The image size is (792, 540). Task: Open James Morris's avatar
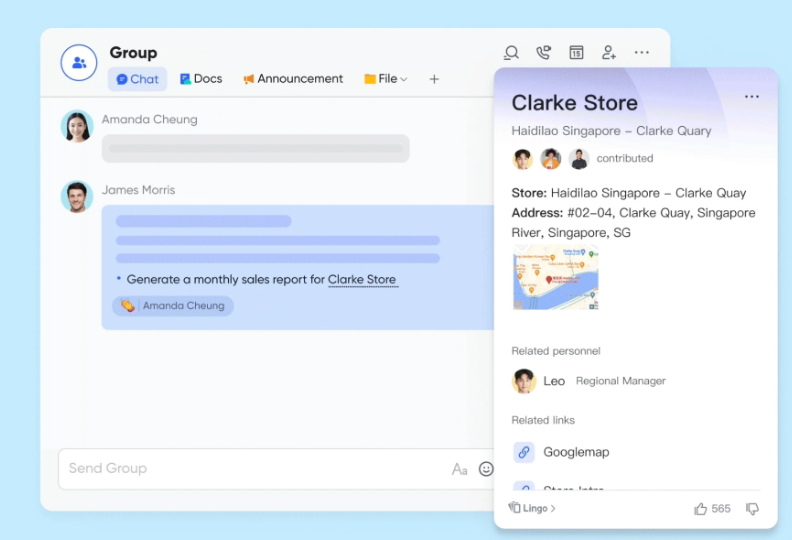77,197
